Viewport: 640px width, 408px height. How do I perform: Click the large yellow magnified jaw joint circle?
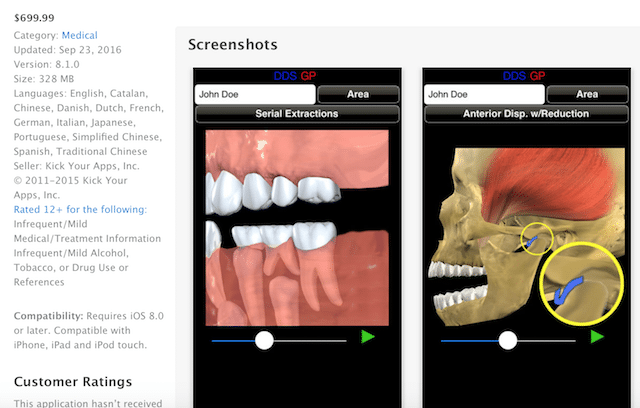pyautogui.click(x=582, y=284)
